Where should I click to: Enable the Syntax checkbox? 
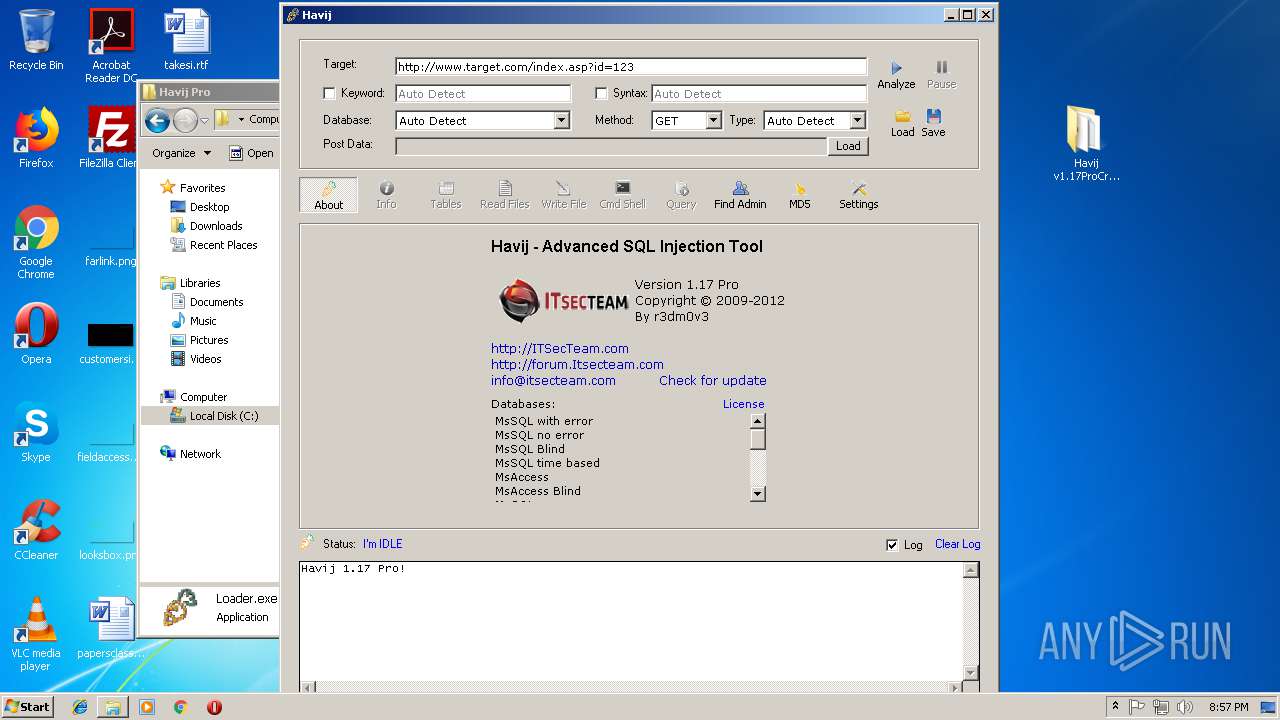601,93
